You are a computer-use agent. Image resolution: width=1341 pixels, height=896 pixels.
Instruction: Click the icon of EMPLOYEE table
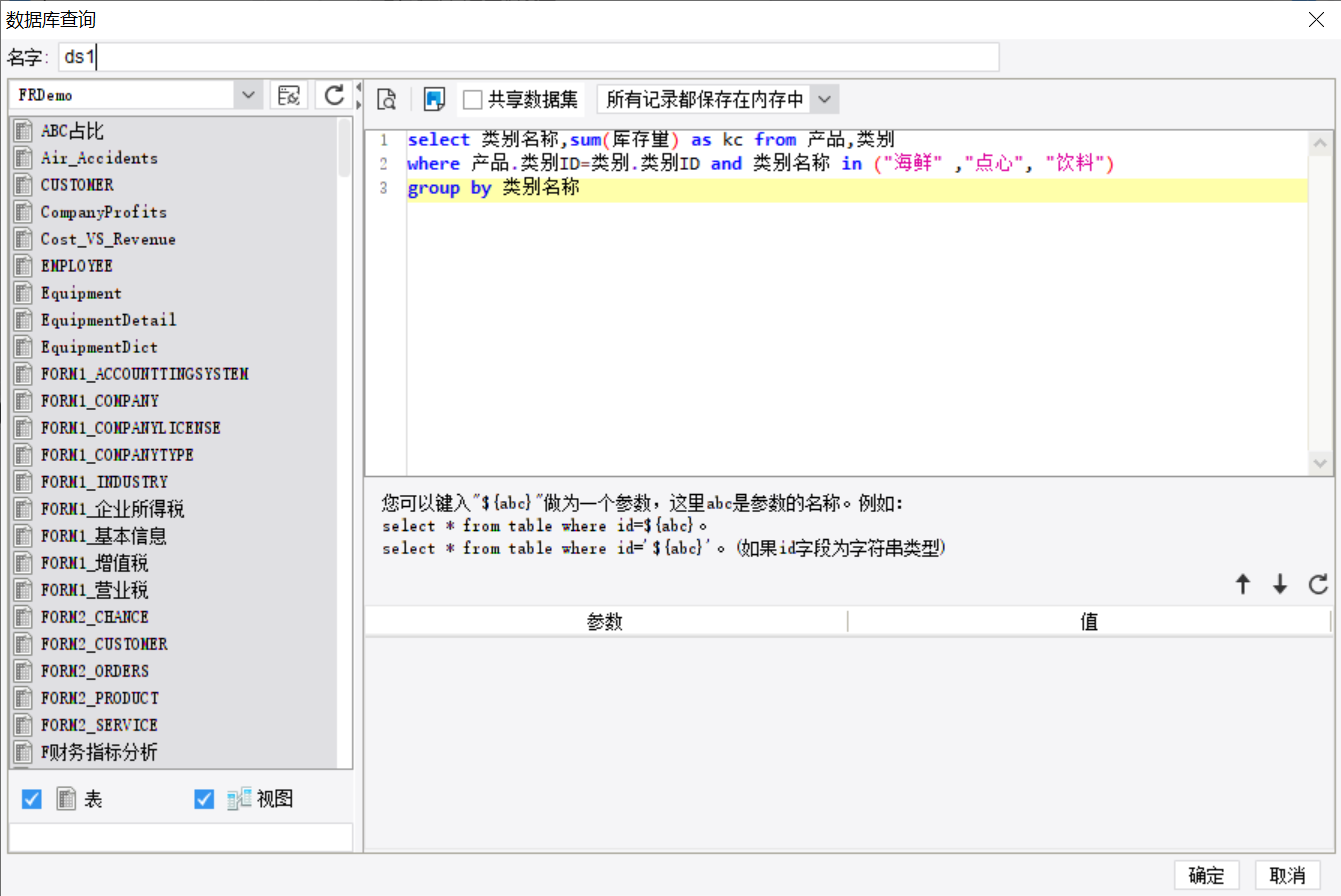[x=23, y=266]
